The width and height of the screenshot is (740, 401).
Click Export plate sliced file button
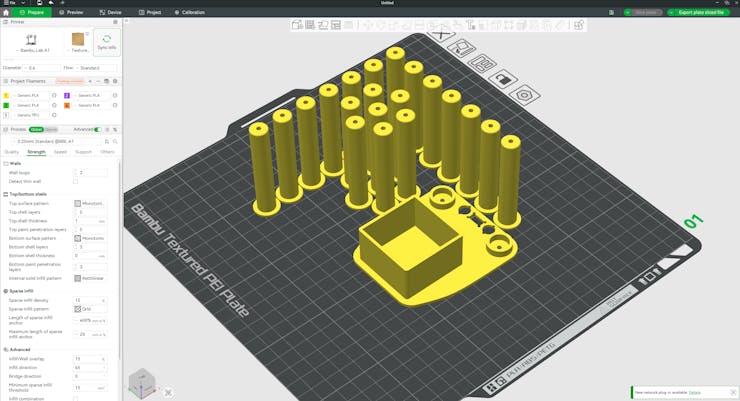tap(700, 12)
